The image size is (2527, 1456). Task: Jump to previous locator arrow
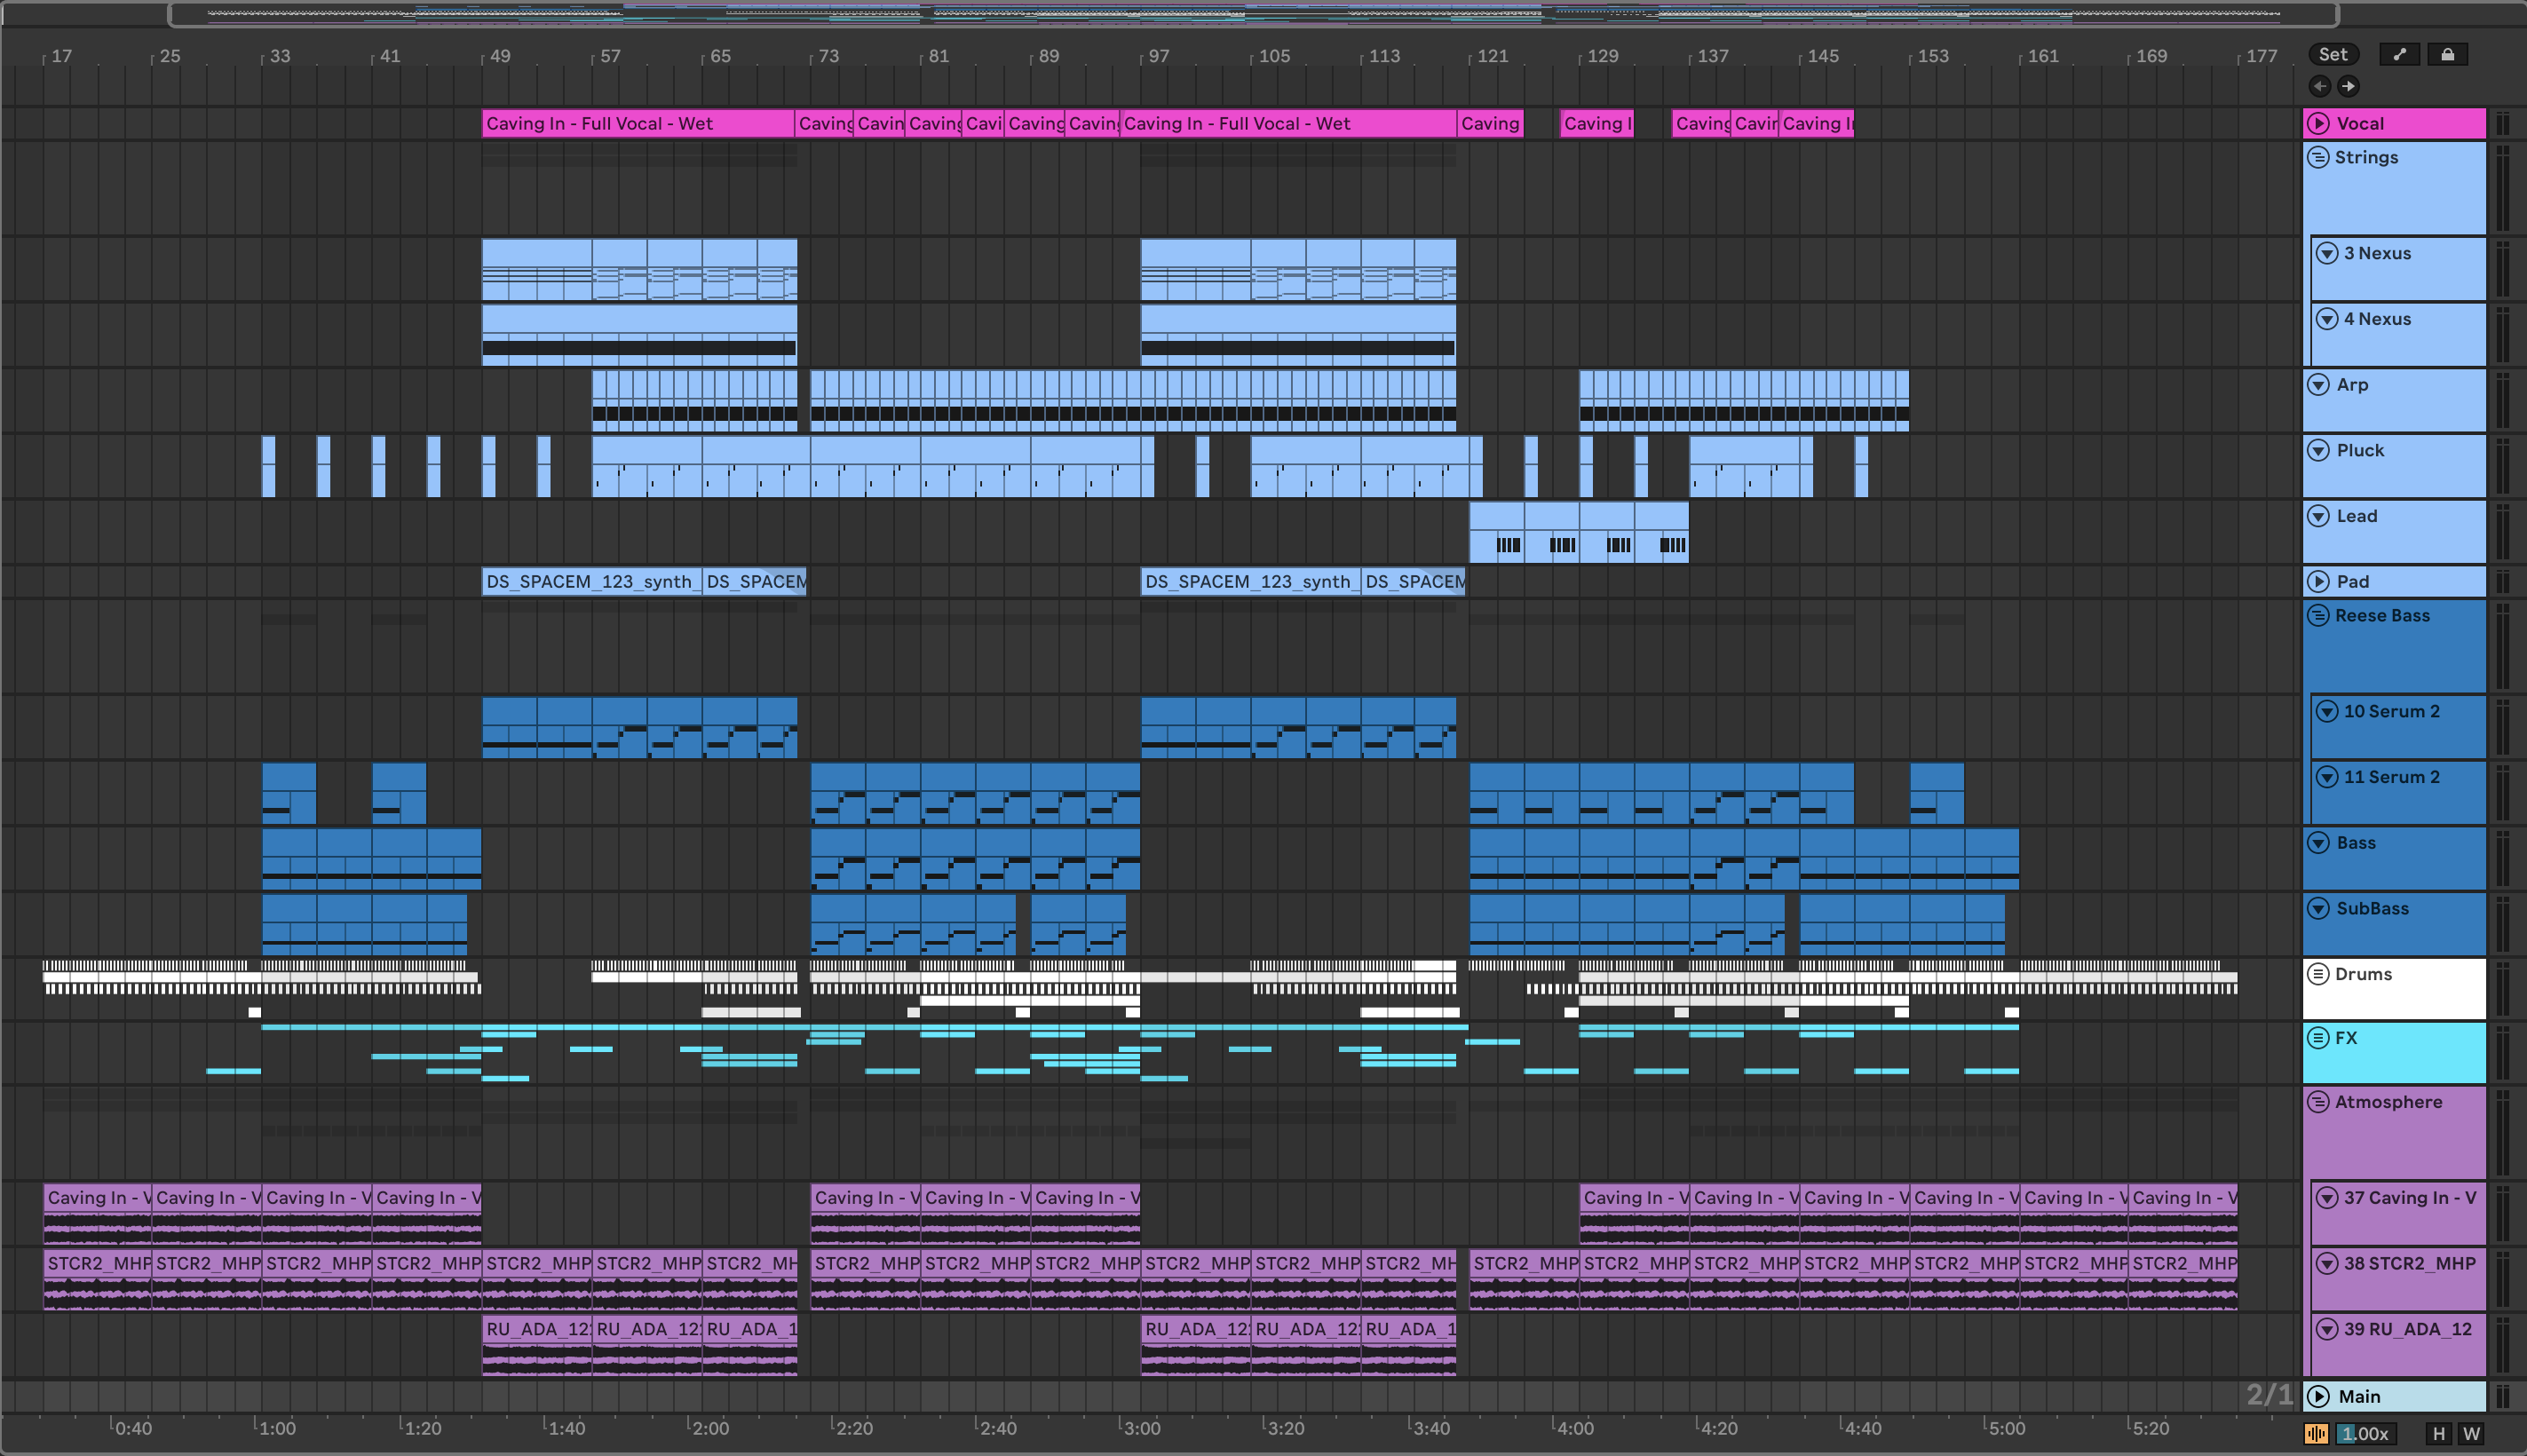pyautogui.click(x=2320, y=86)
